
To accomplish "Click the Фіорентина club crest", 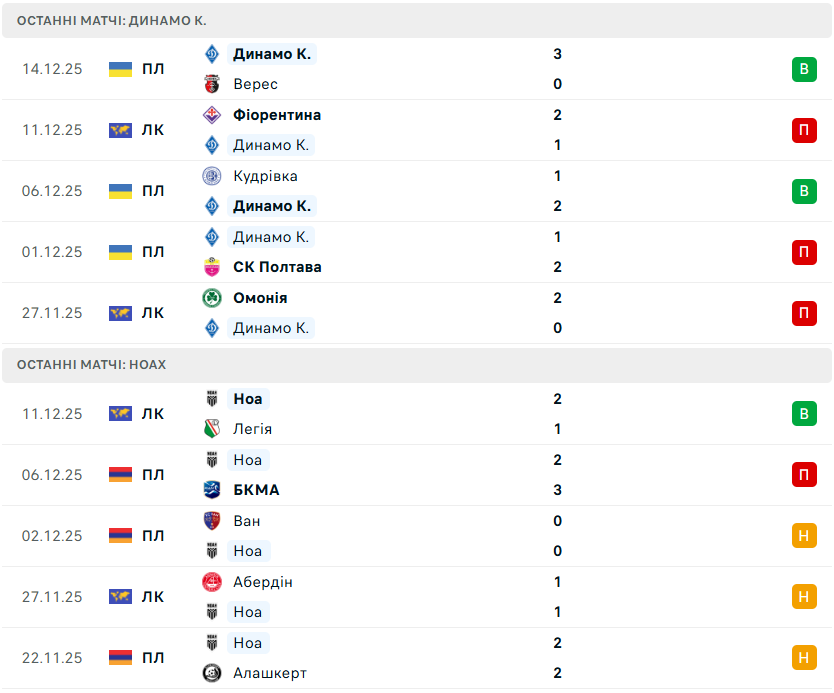I will point(211,115).
